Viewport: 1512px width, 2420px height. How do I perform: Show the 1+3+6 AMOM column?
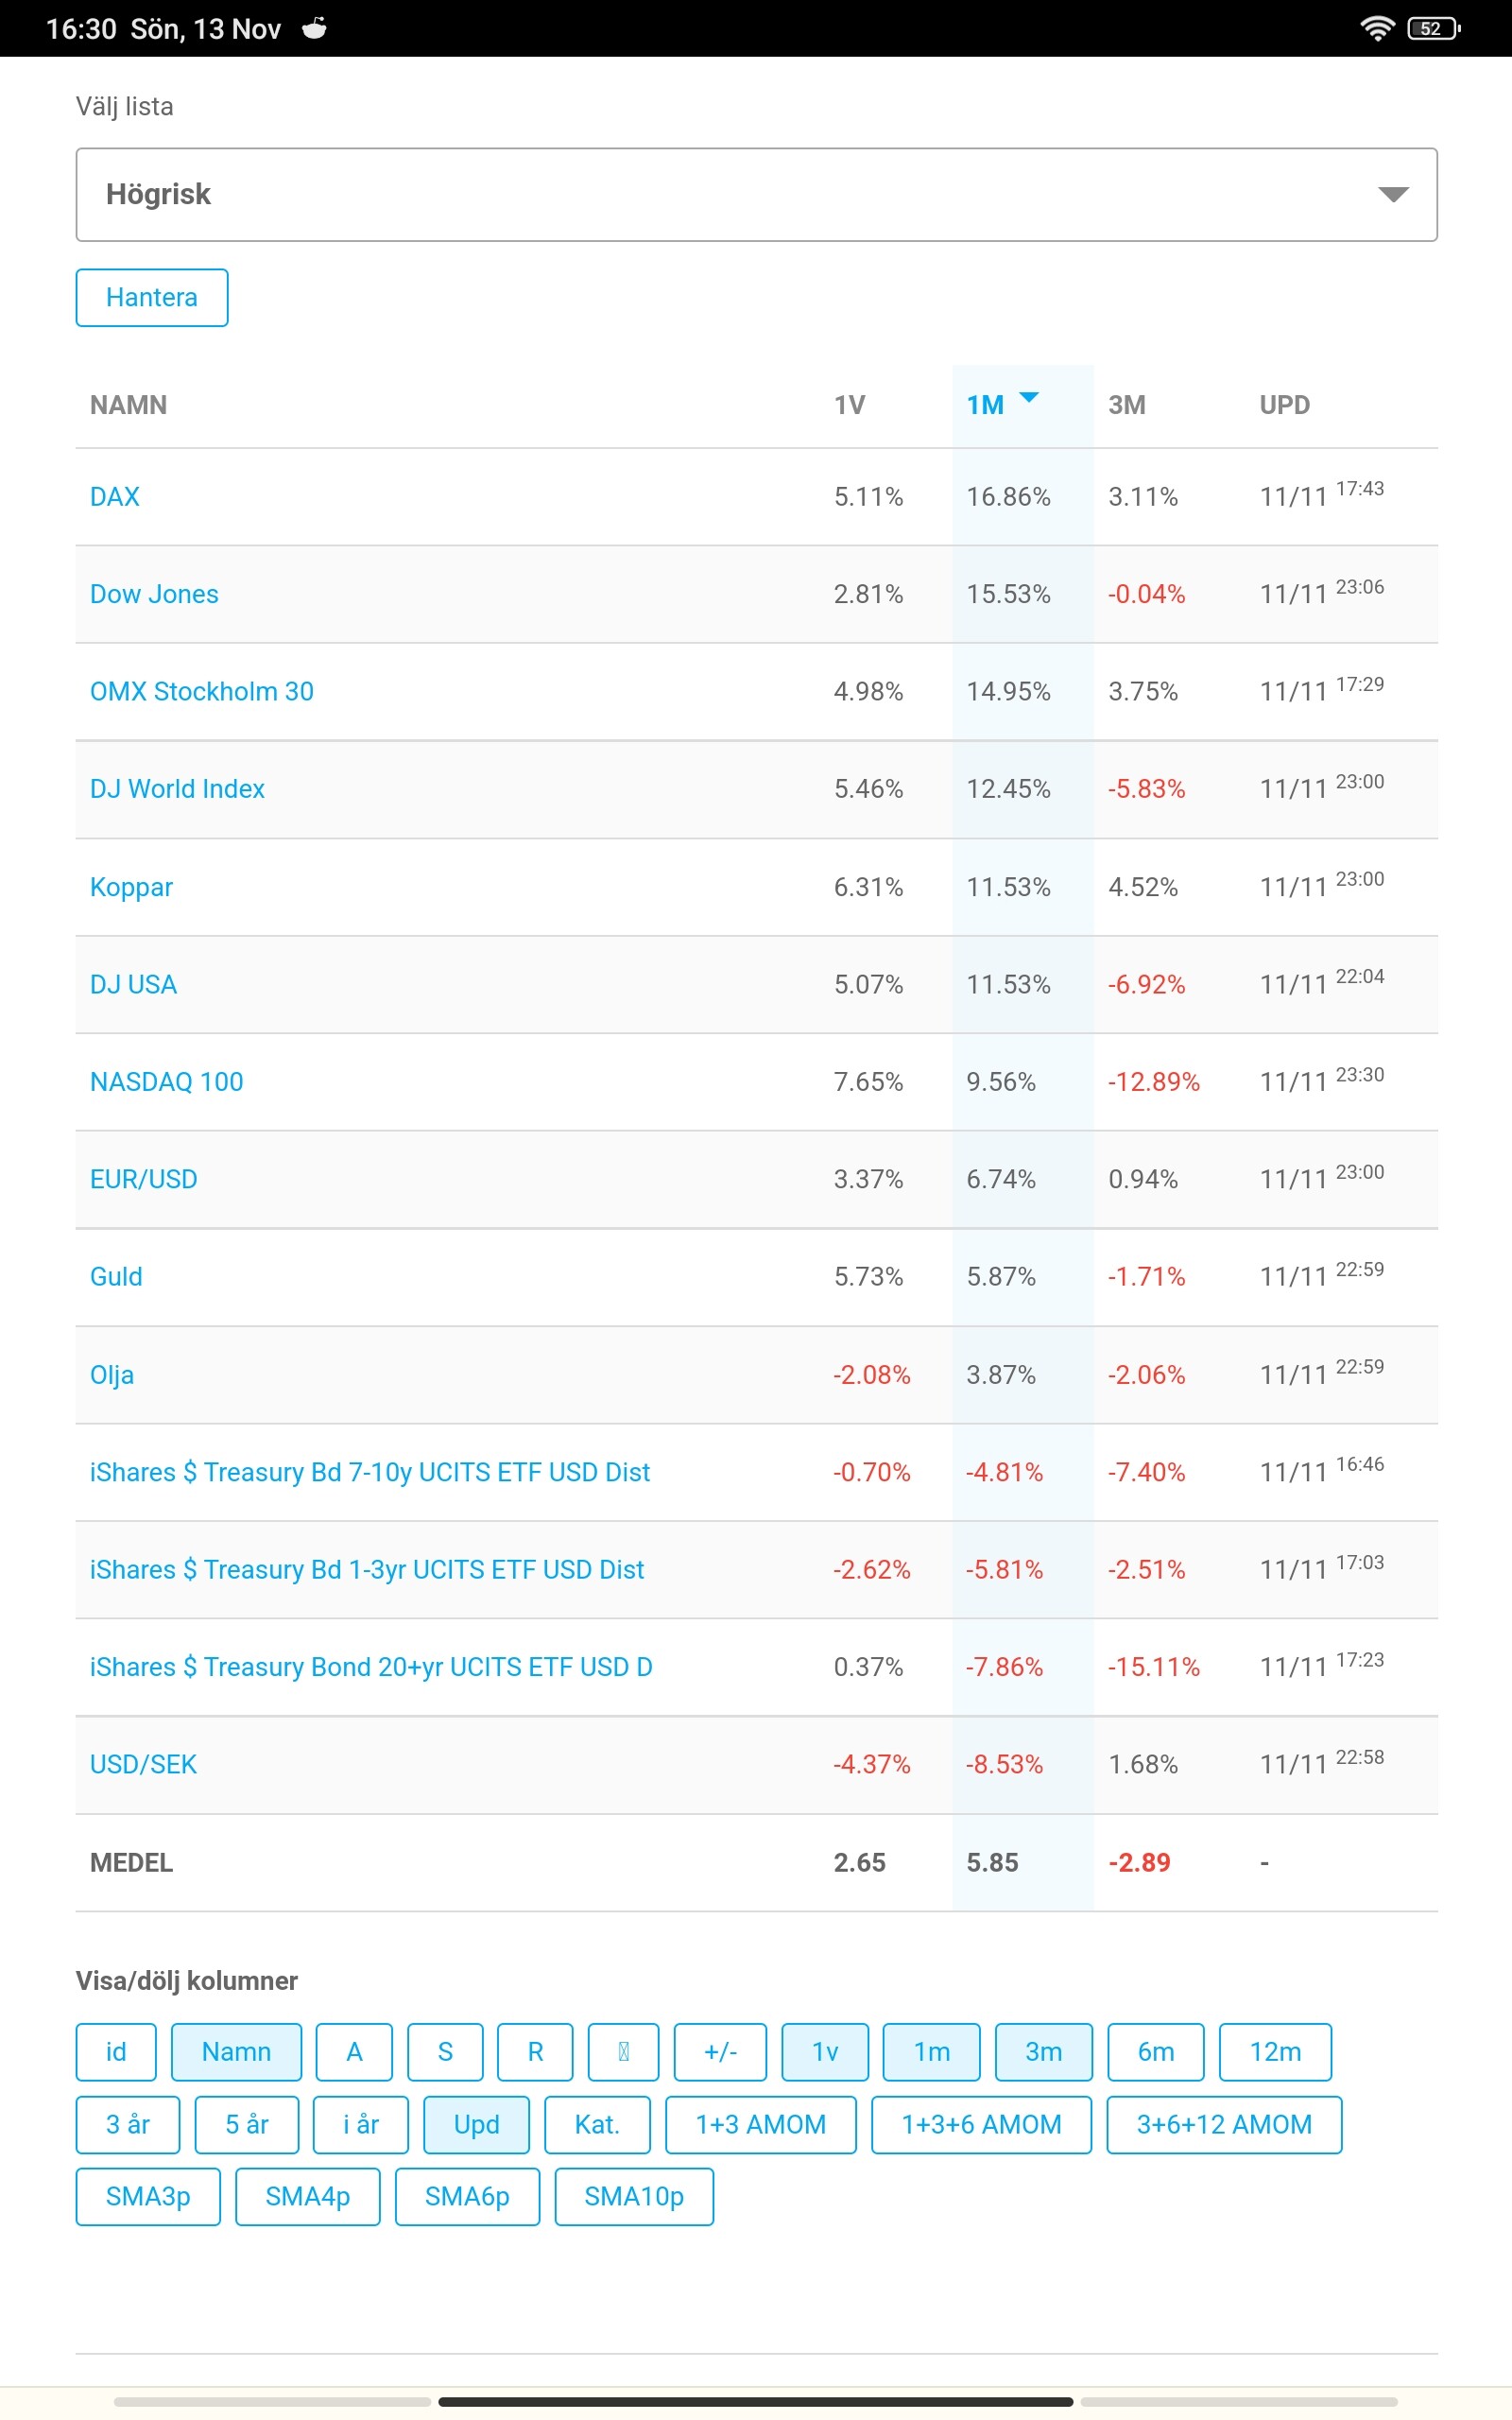(981, 2124)
